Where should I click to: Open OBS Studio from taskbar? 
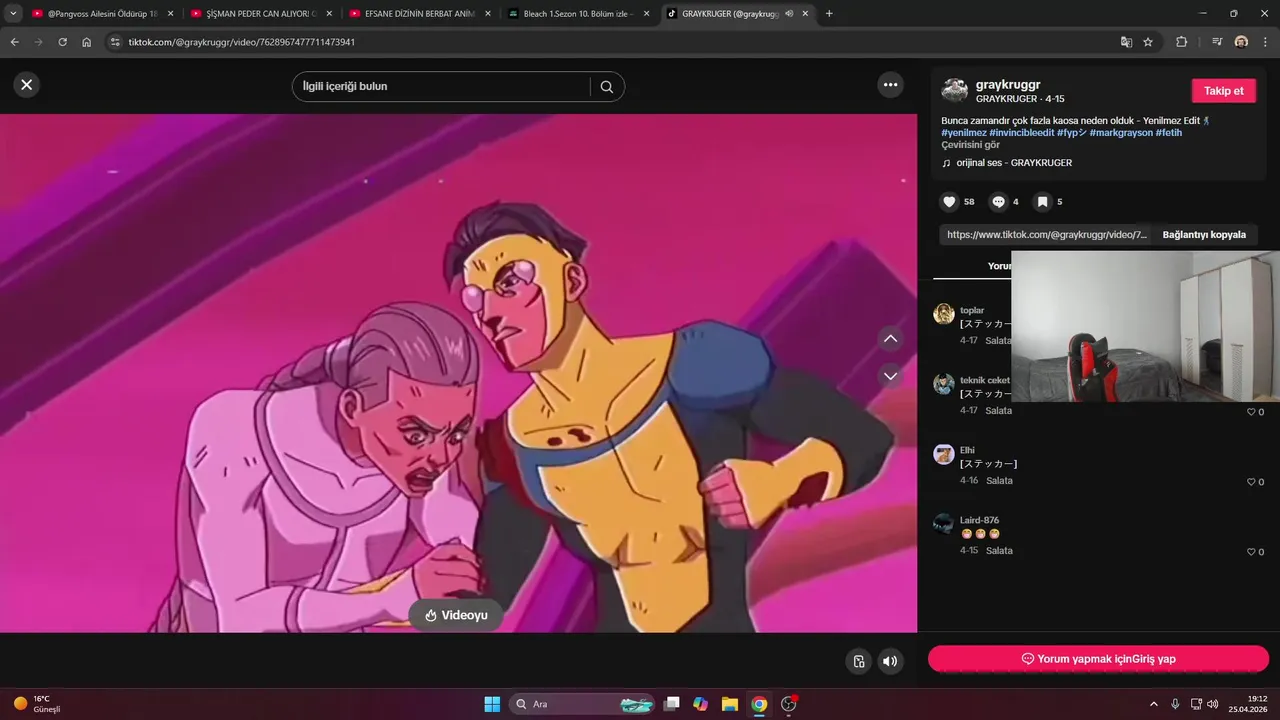tap(788, 704)
